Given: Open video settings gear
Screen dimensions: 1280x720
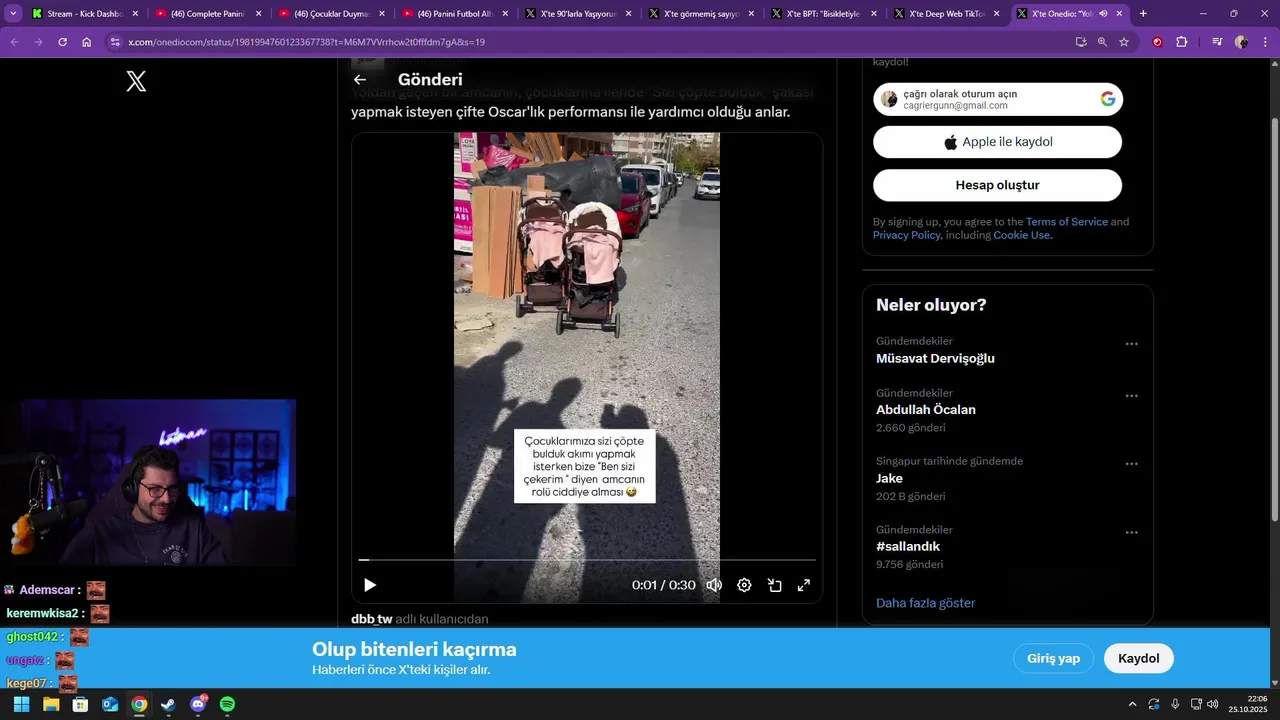Looking at the screenshot, I should (x=744, y=585).
